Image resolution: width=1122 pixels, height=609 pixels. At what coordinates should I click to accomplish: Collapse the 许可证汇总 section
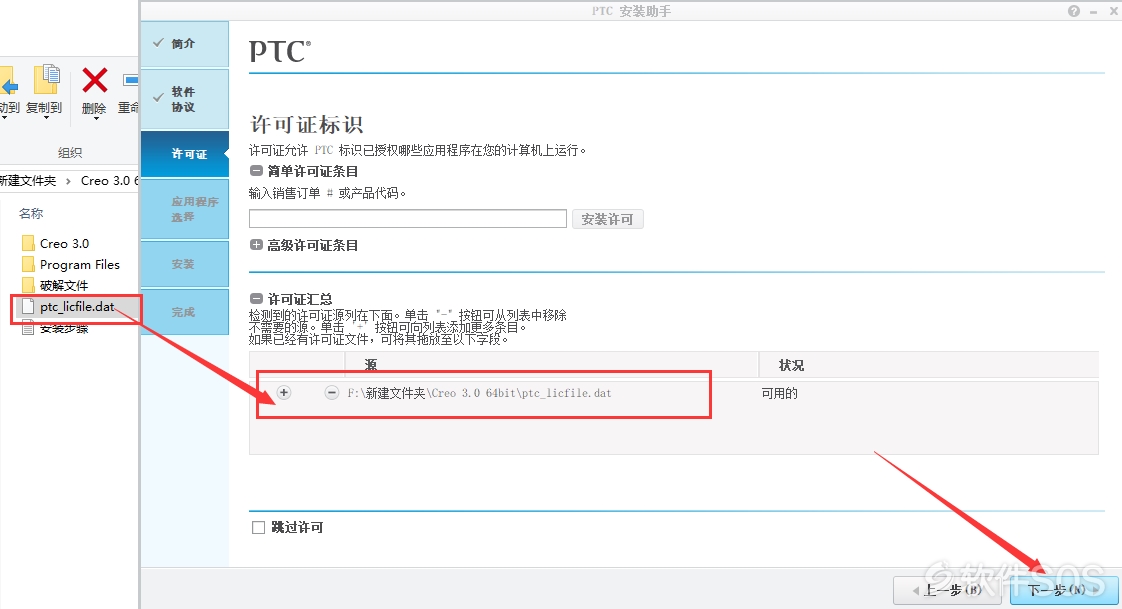[x=256, y=298]
